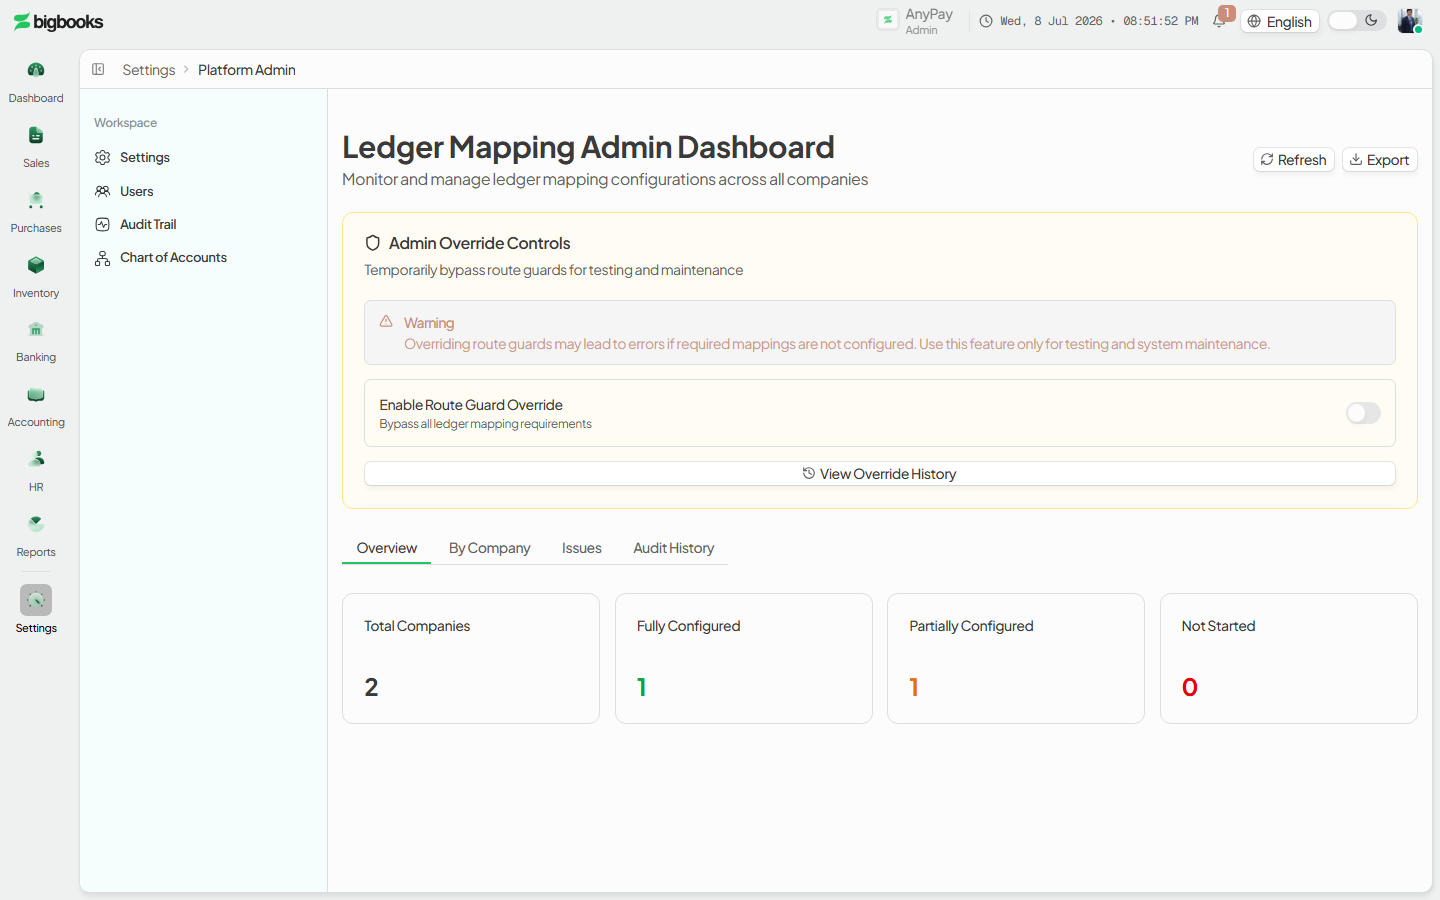The image size is (1440, 900).
Task: Switch to the Audit History tab
Action: coord(674,548)
